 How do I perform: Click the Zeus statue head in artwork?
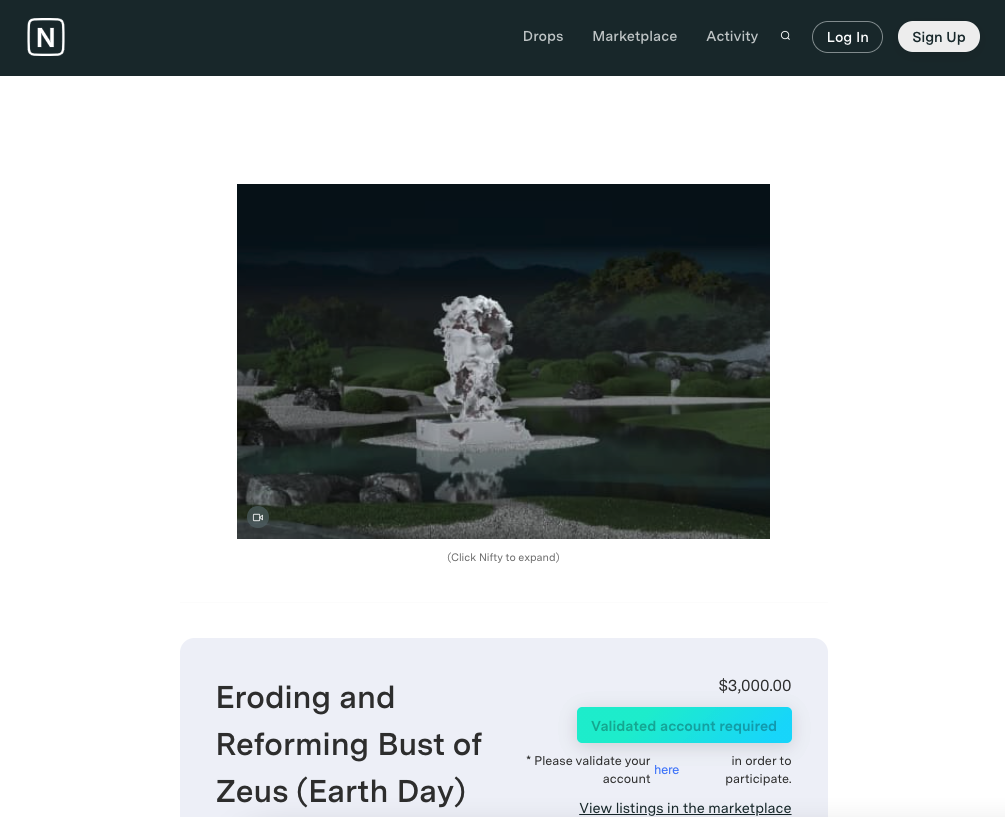473,340
